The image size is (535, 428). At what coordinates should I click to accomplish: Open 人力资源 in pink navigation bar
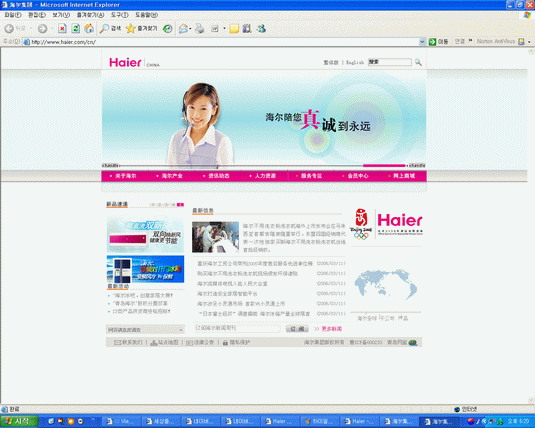coord(265,176)
